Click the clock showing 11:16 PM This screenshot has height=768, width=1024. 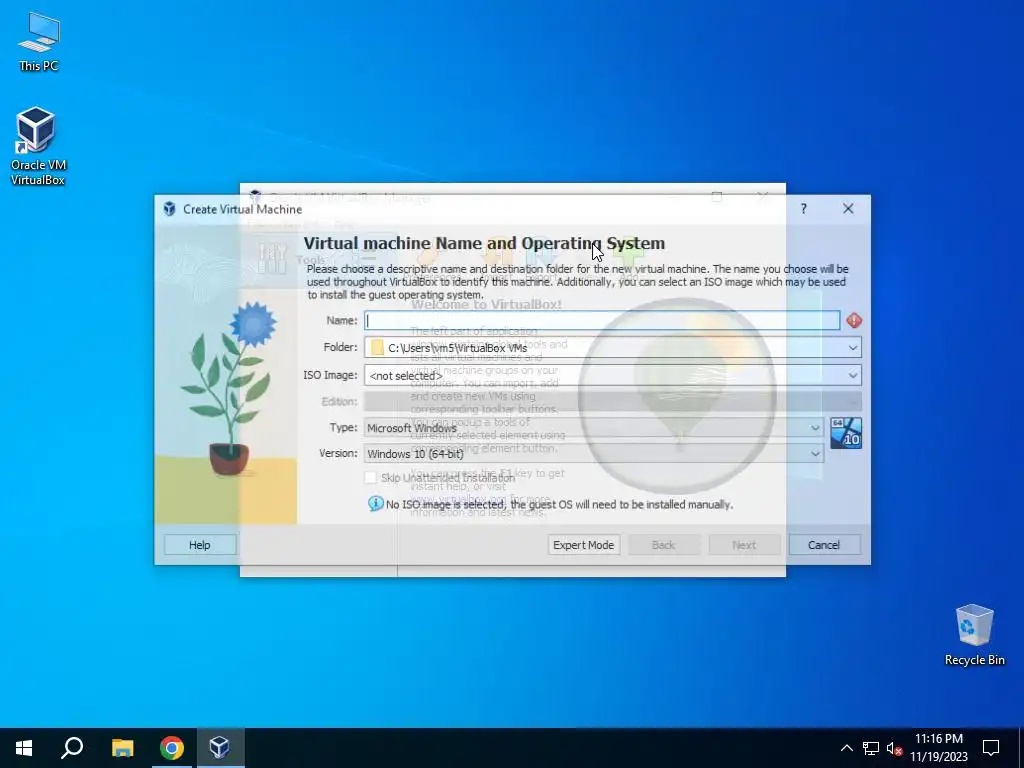(x=938, y=739)
